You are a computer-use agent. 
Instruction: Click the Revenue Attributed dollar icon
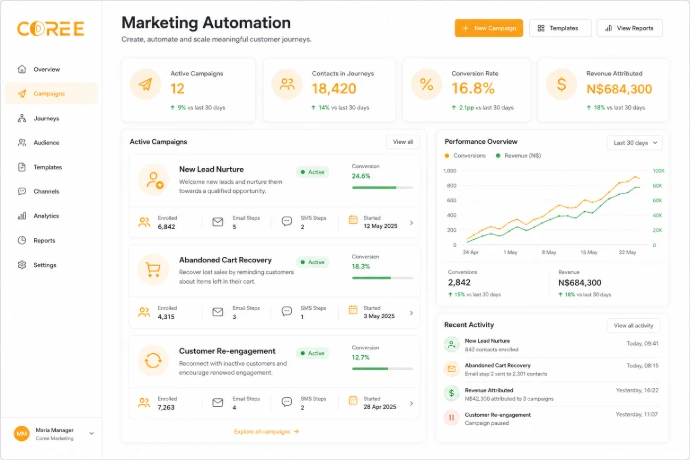pos(562,84)
